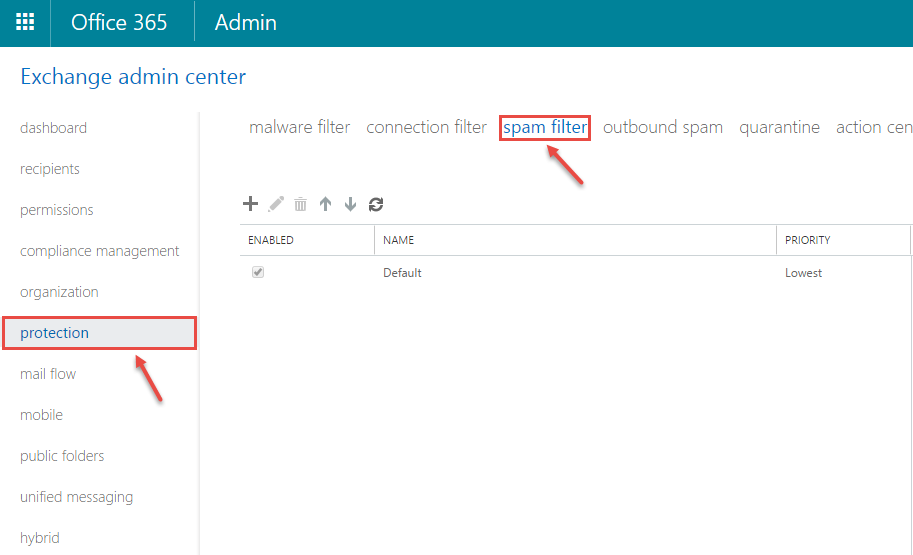Image resolution: width=913 pixels, height=555 pixels.
Task: Click the Lowest priority cell
Action: [804, 273]
